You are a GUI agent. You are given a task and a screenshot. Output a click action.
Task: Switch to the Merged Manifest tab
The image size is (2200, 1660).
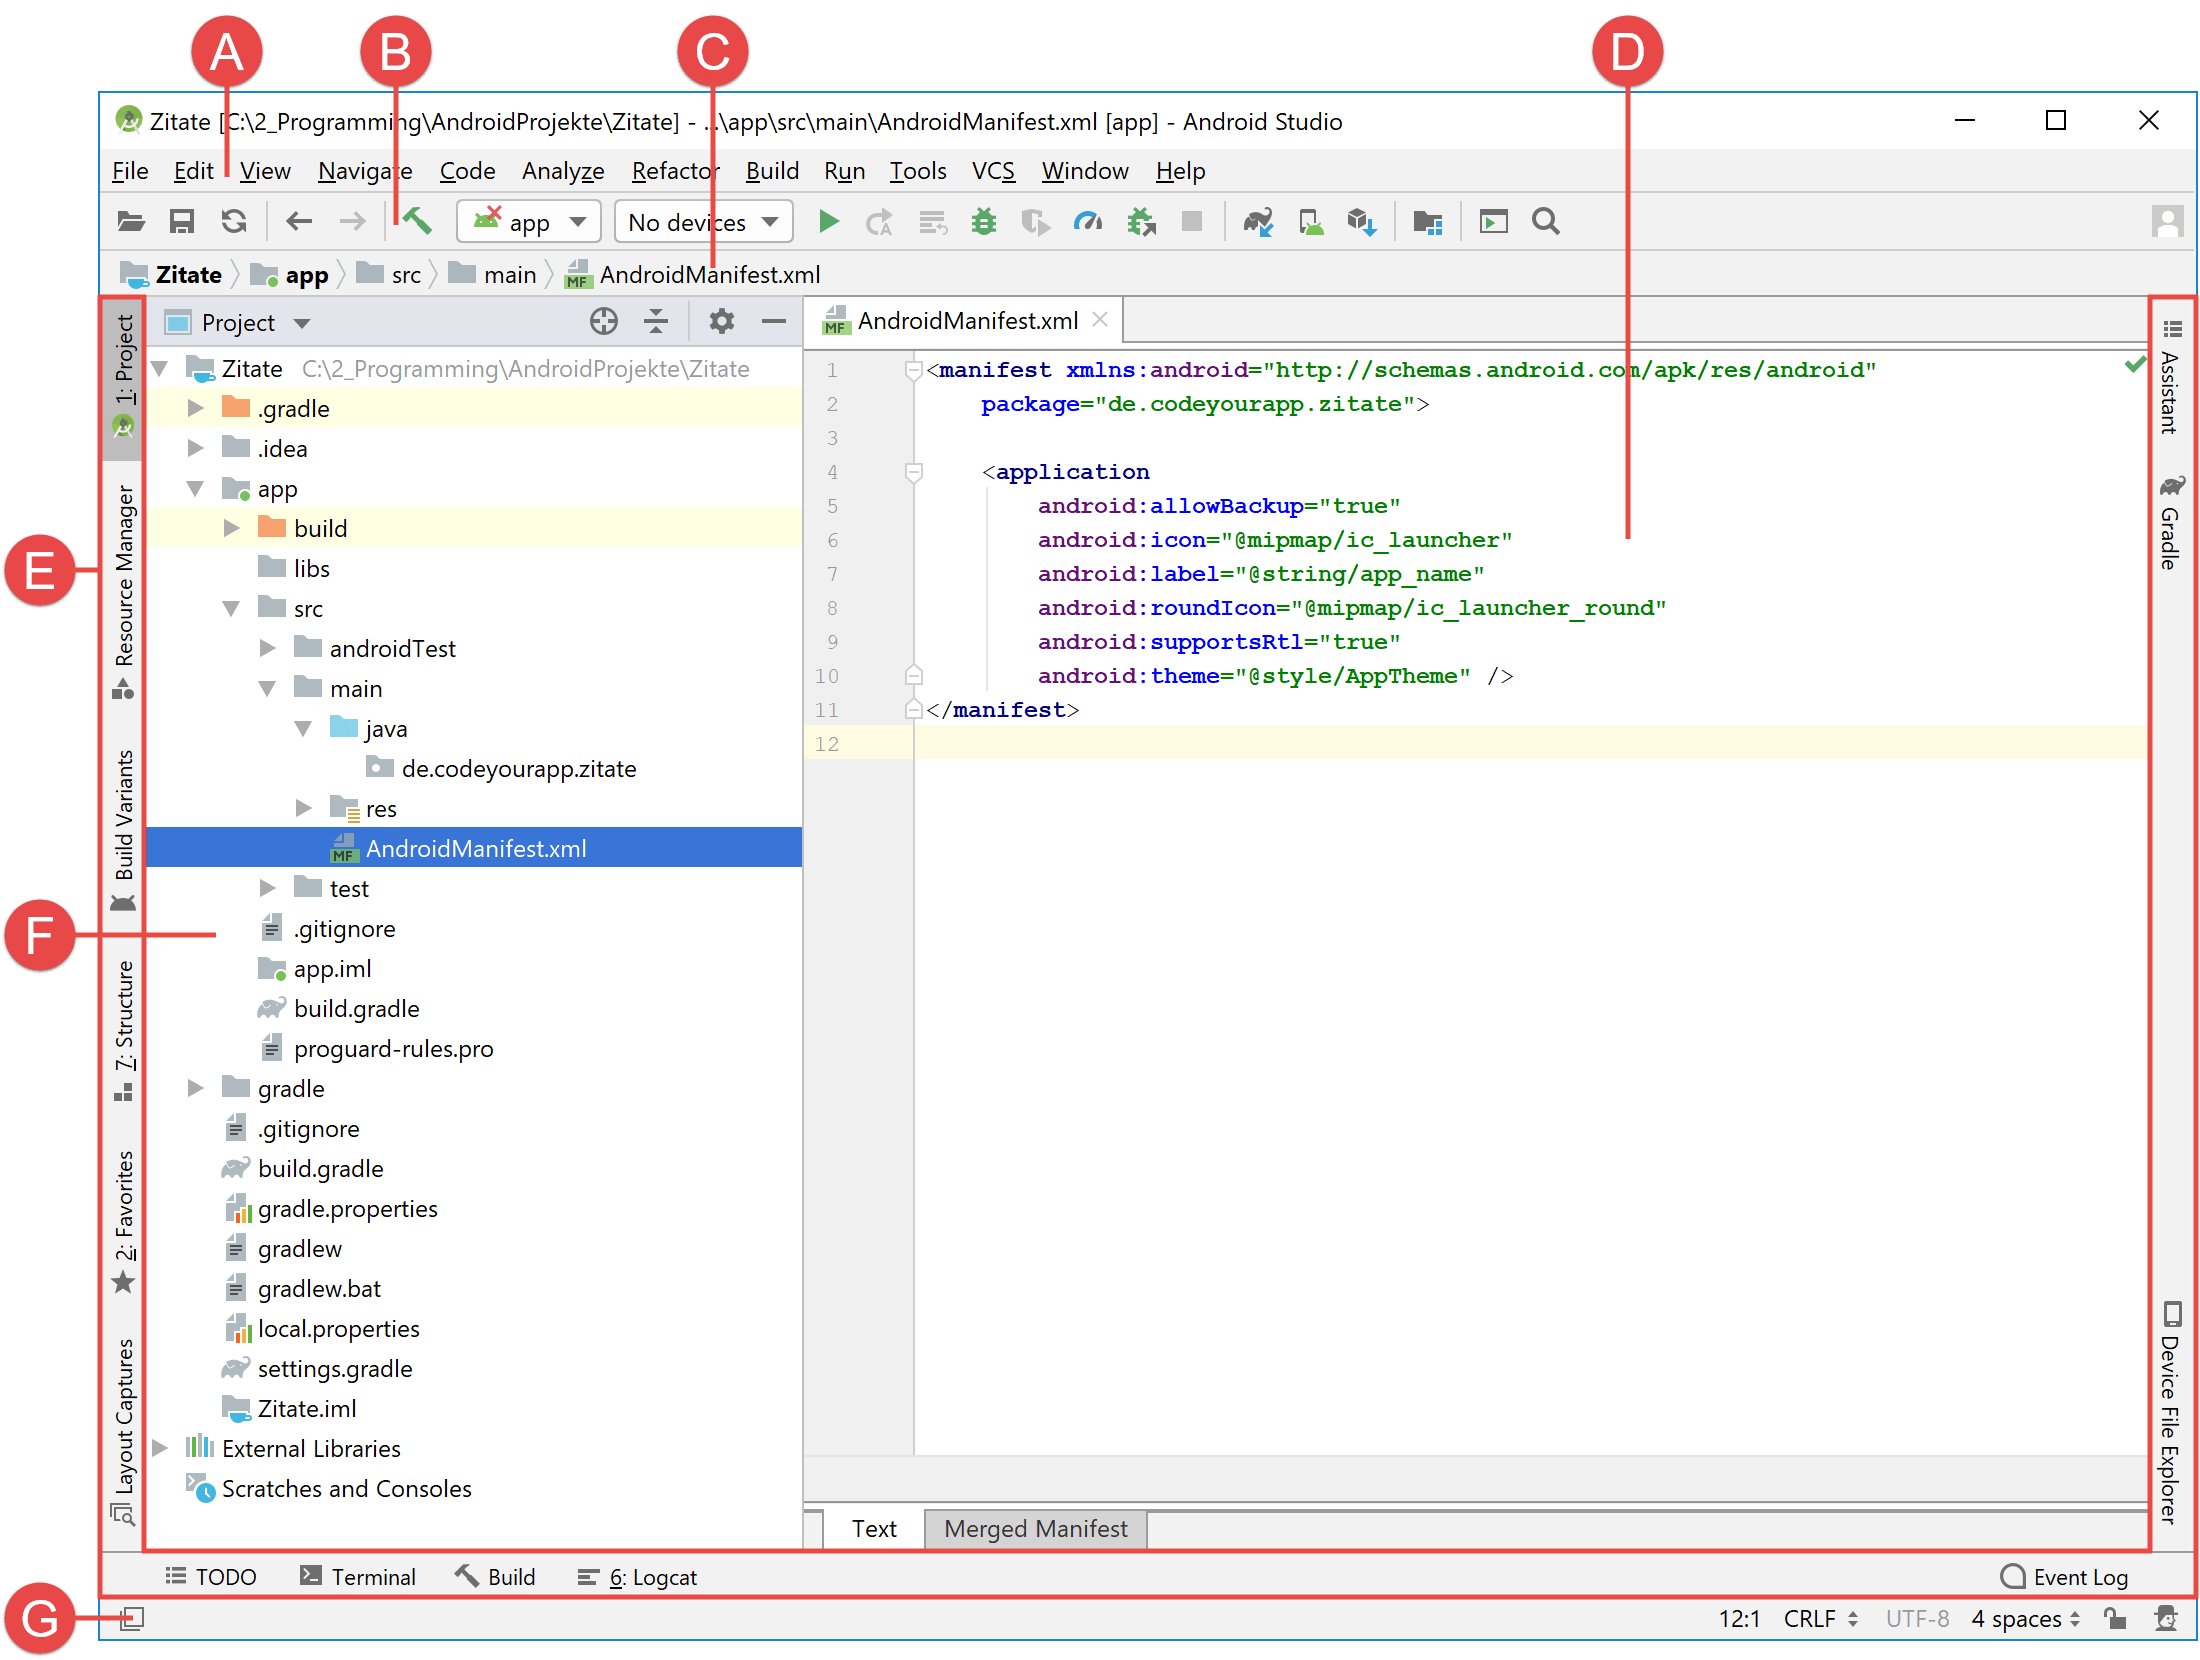(1035, 1528)
